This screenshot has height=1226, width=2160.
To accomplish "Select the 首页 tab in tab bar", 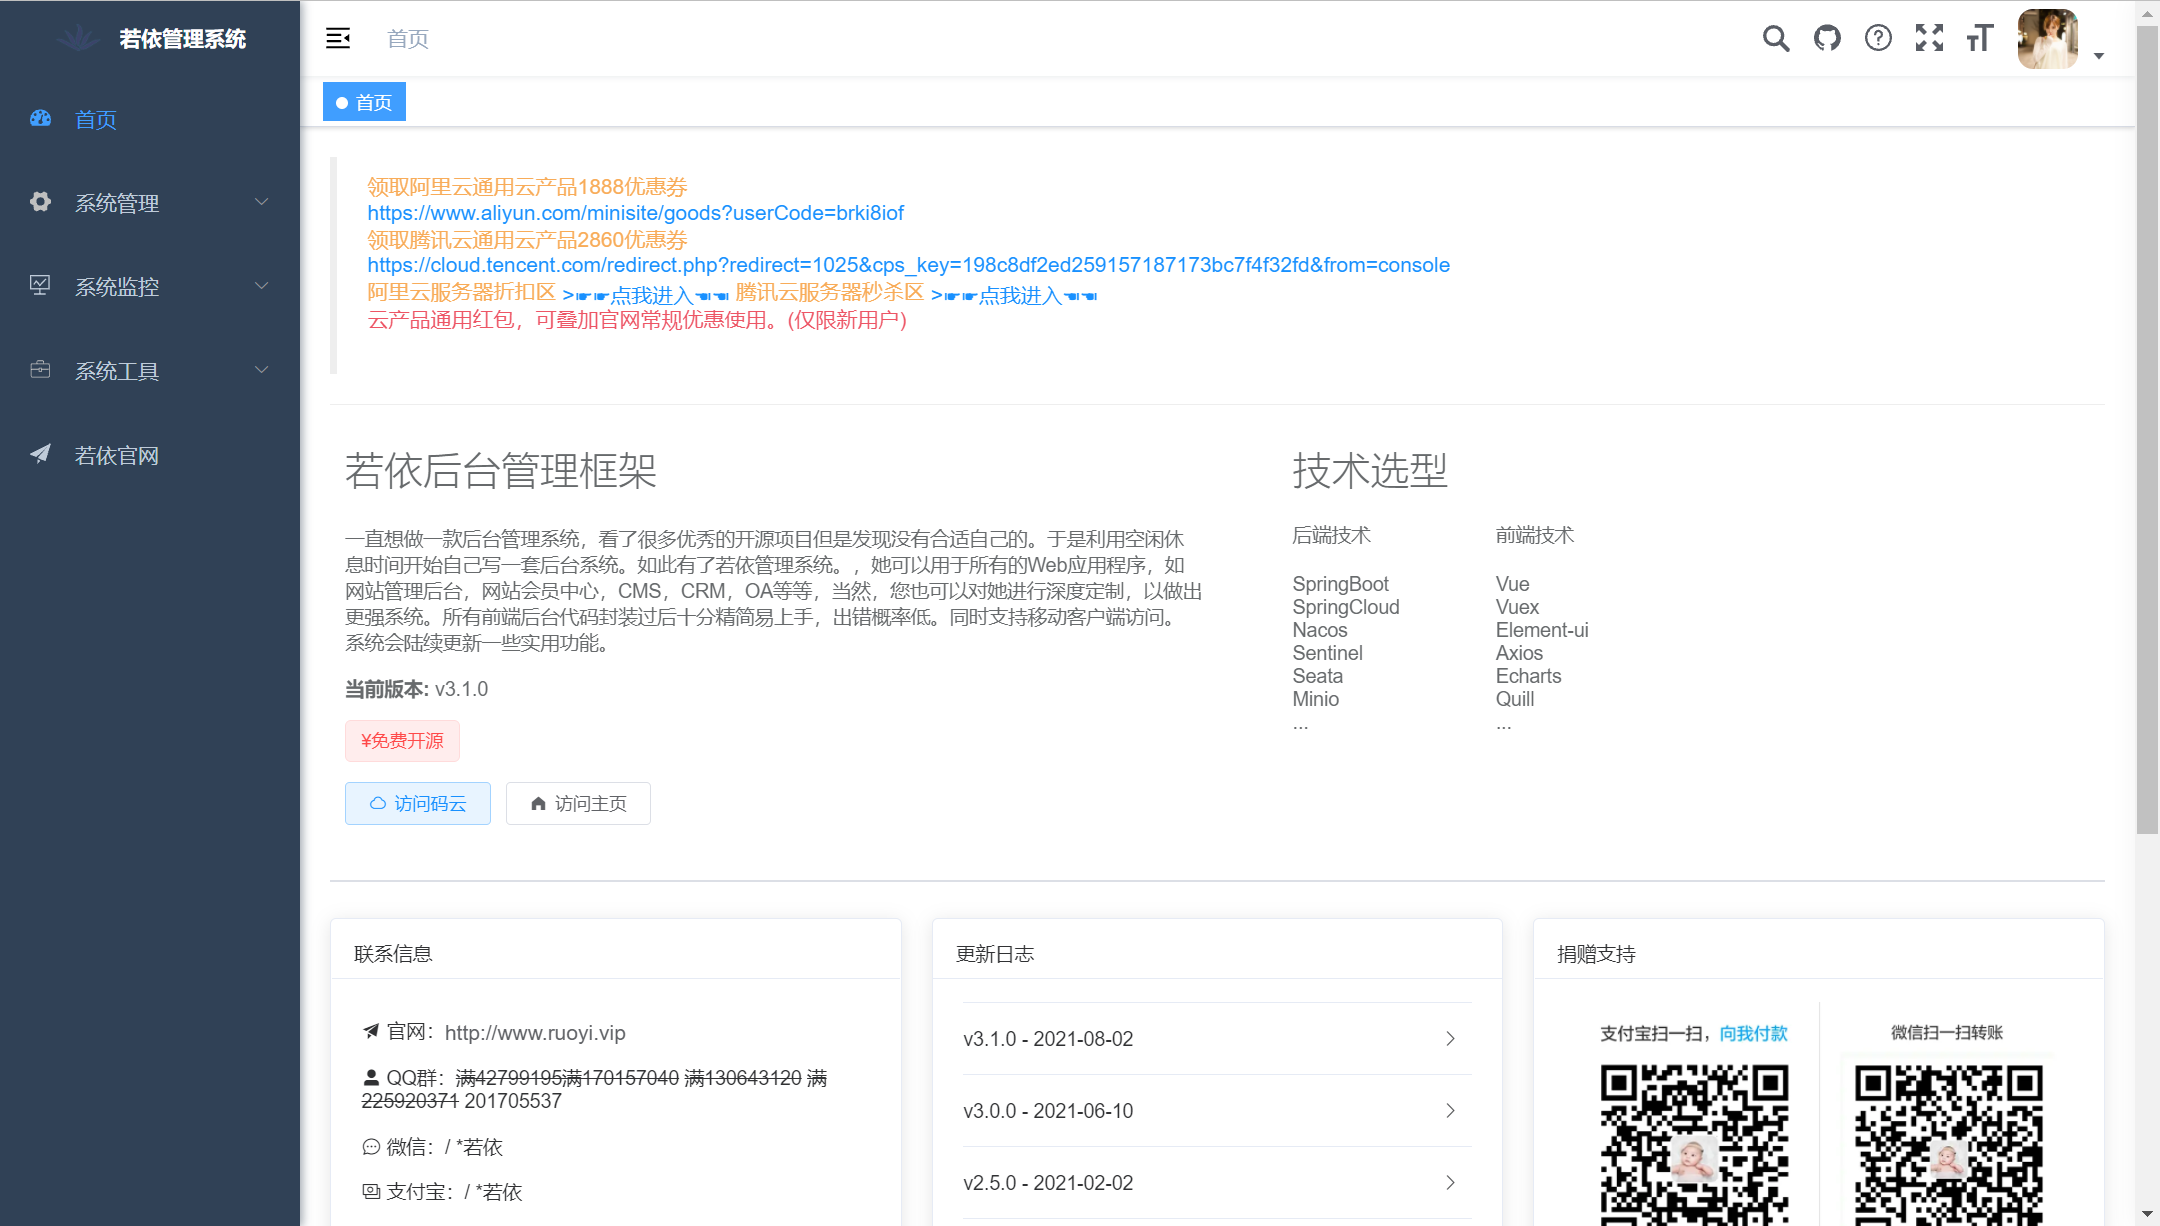I will pos(364,101).
